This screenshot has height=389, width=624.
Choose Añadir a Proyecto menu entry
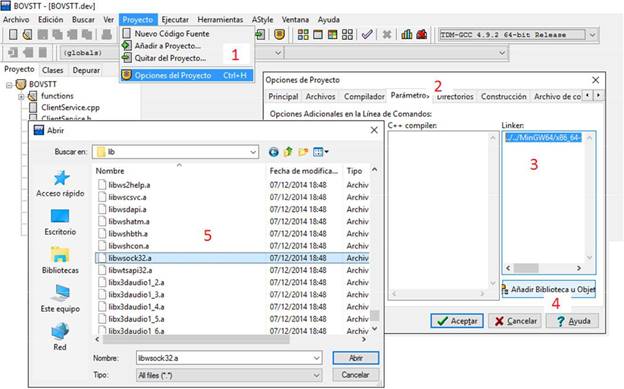(168, 46)
